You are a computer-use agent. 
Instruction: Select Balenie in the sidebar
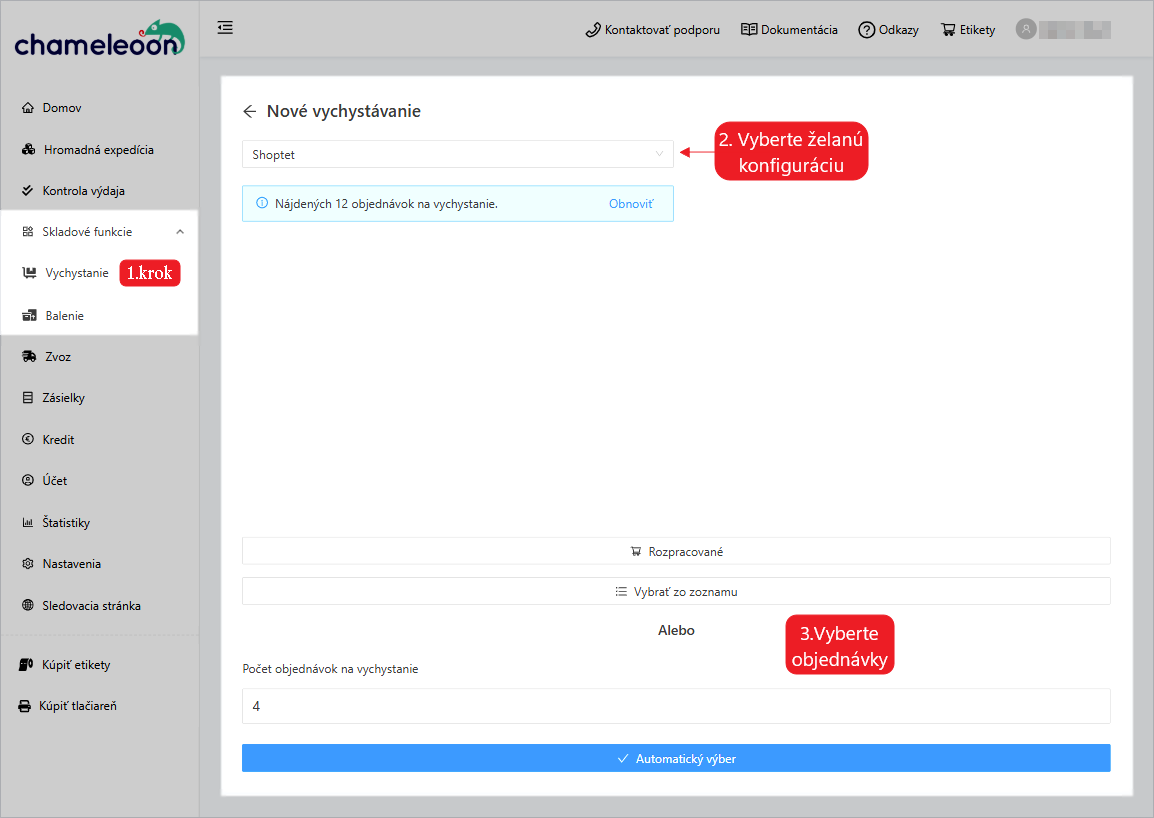pos(64,316)
